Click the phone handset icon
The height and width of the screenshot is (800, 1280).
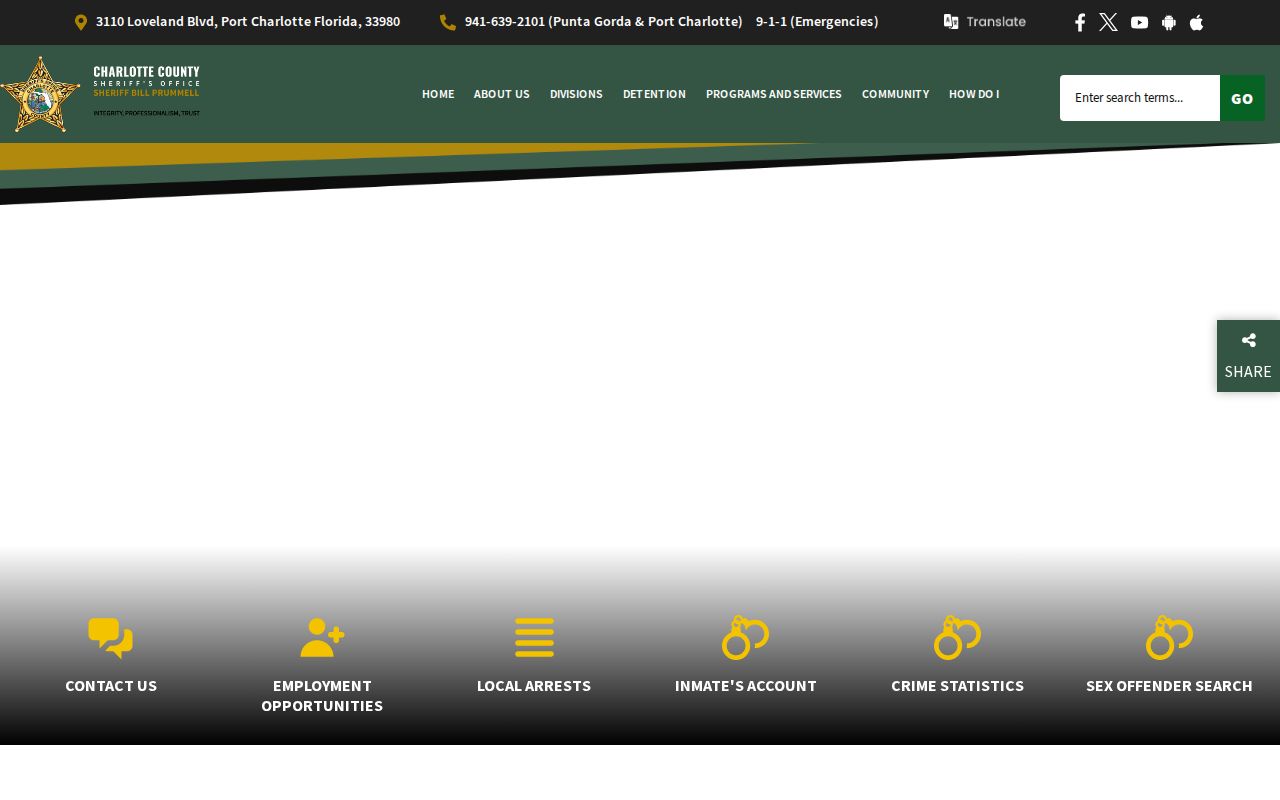(x=448, y=22)
